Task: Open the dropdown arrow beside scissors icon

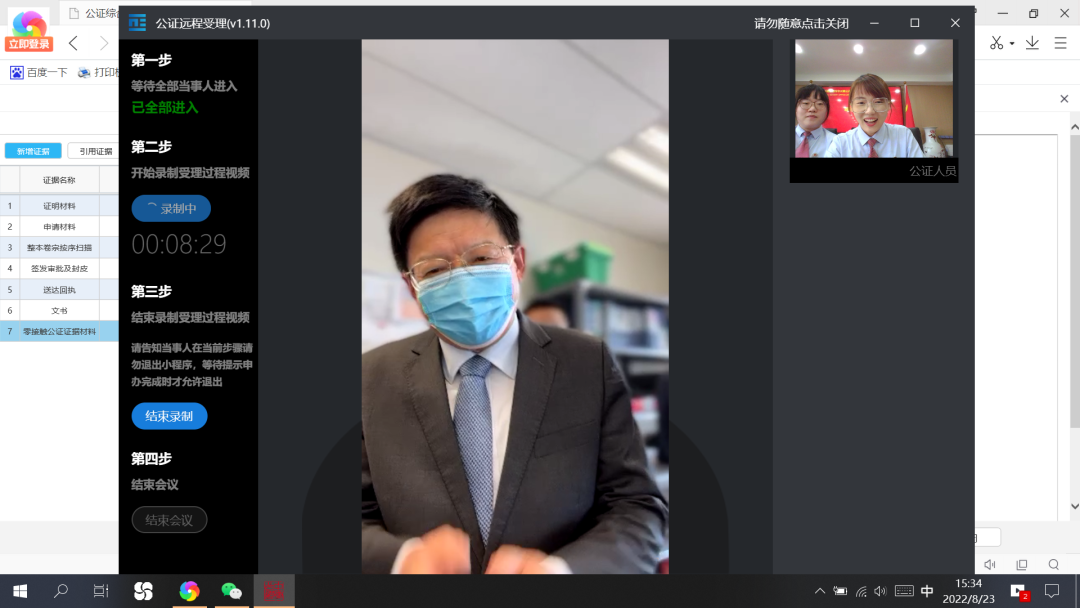Action: click(1012, 43)
